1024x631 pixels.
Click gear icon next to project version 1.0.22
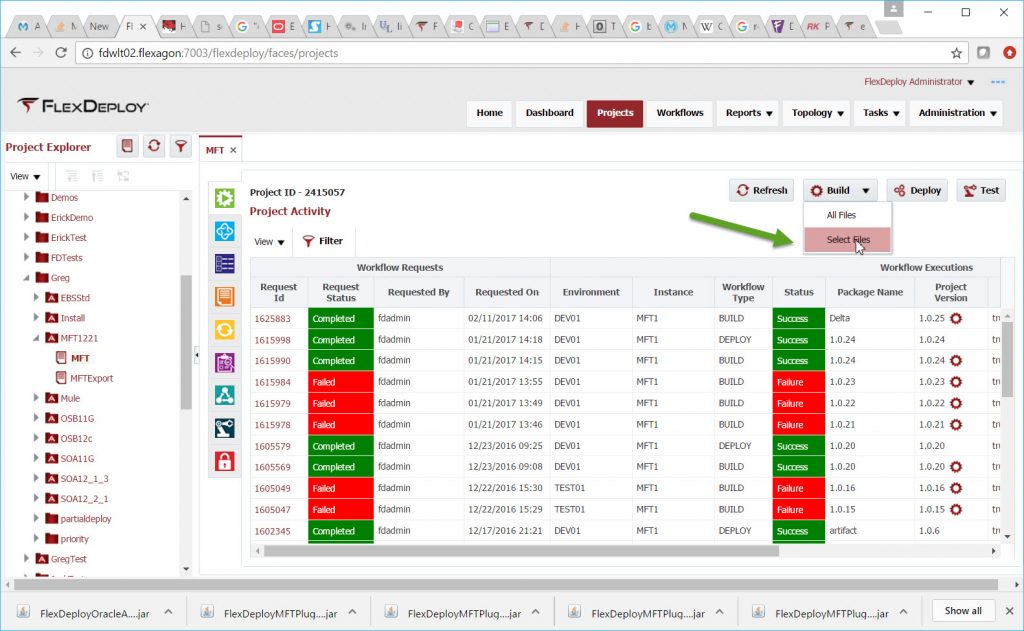(x=956, y=403)
